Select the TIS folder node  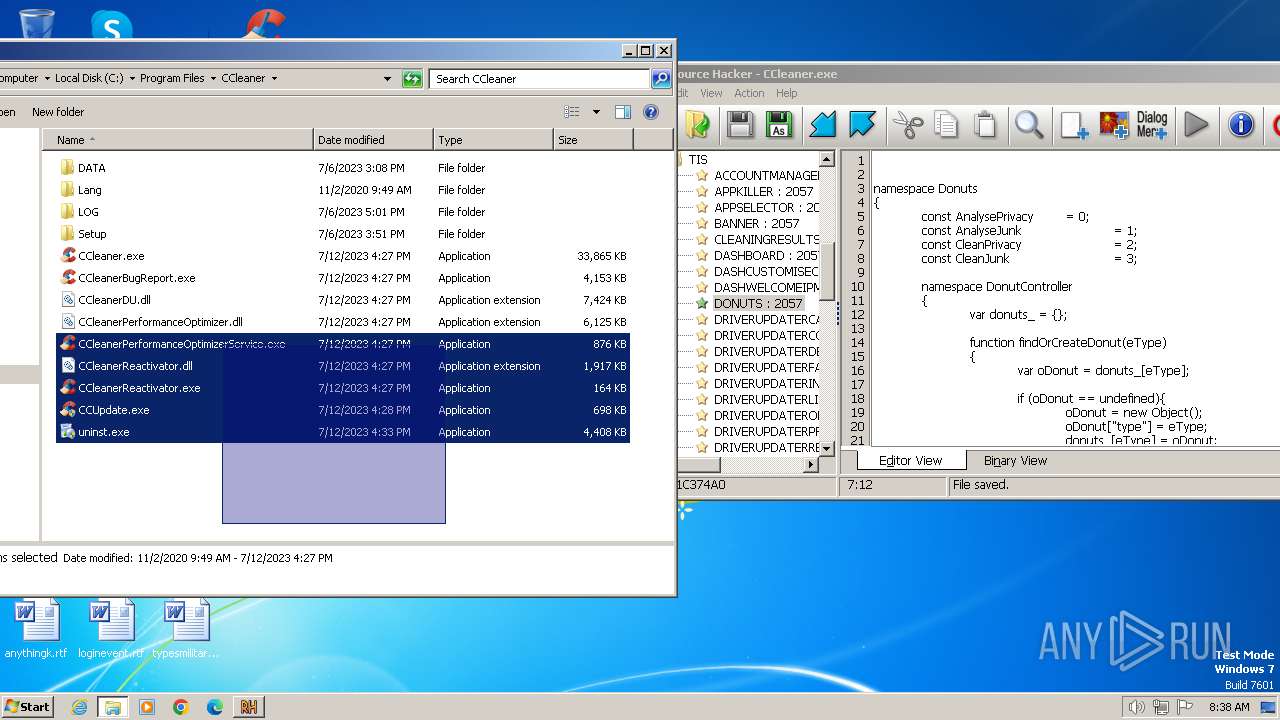pos(697,159)
